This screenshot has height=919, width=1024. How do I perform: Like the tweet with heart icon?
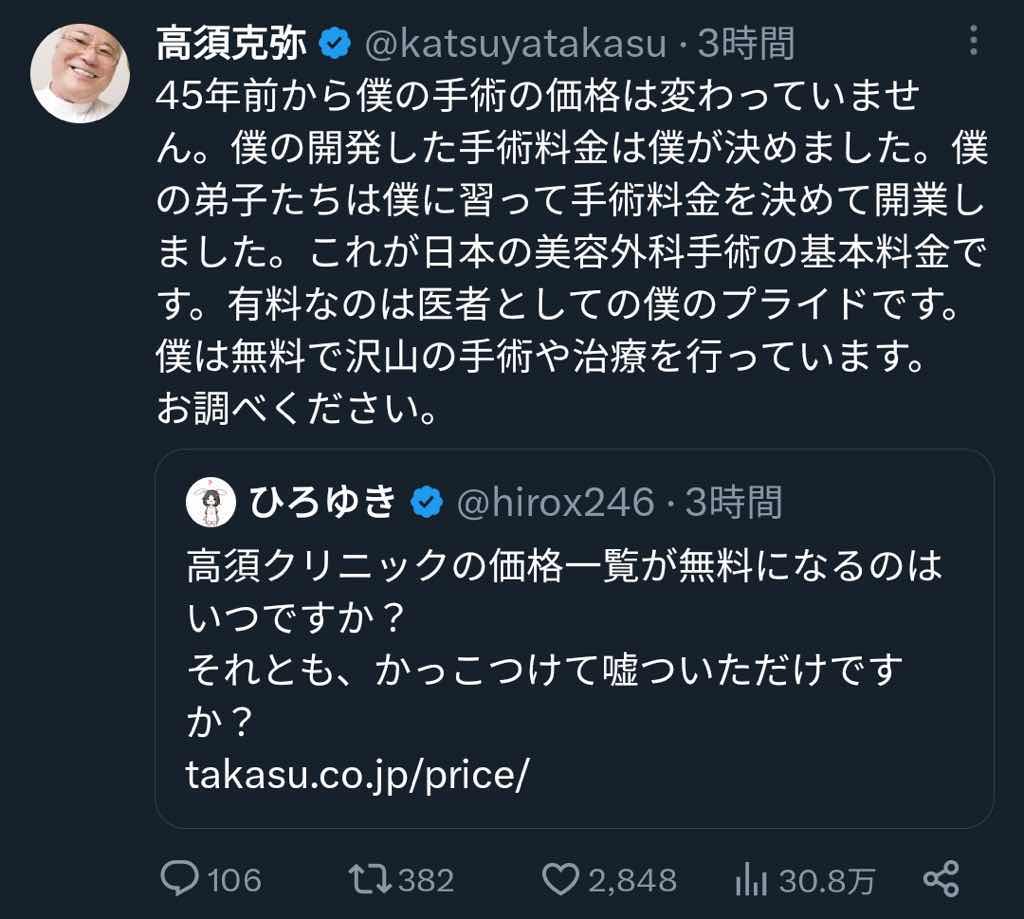pos(559,879)
